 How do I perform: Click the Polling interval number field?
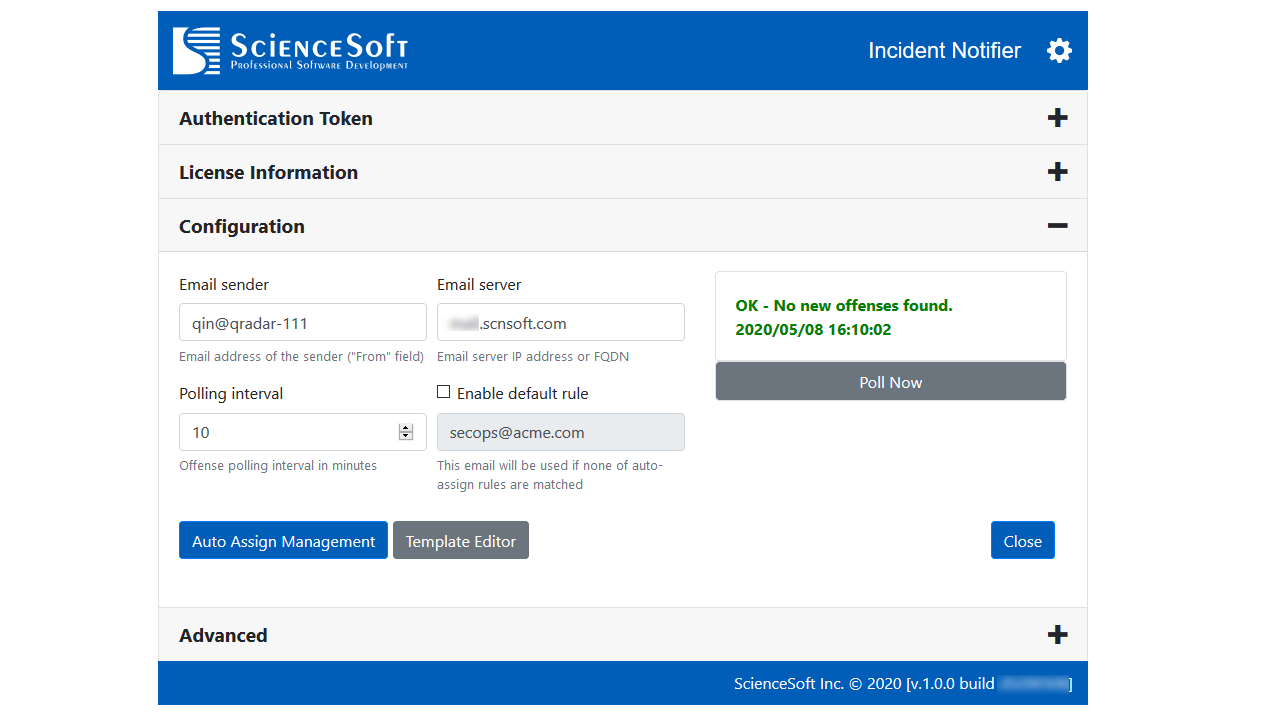click(288, 433)
